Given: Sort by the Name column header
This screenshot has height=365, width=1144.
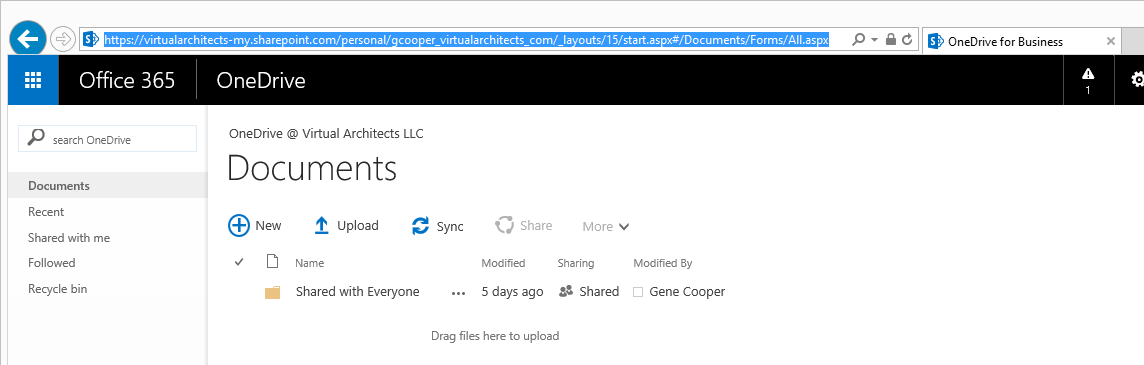Looking at the screenshot, I should pyautogui.click(x=309, y=263).
